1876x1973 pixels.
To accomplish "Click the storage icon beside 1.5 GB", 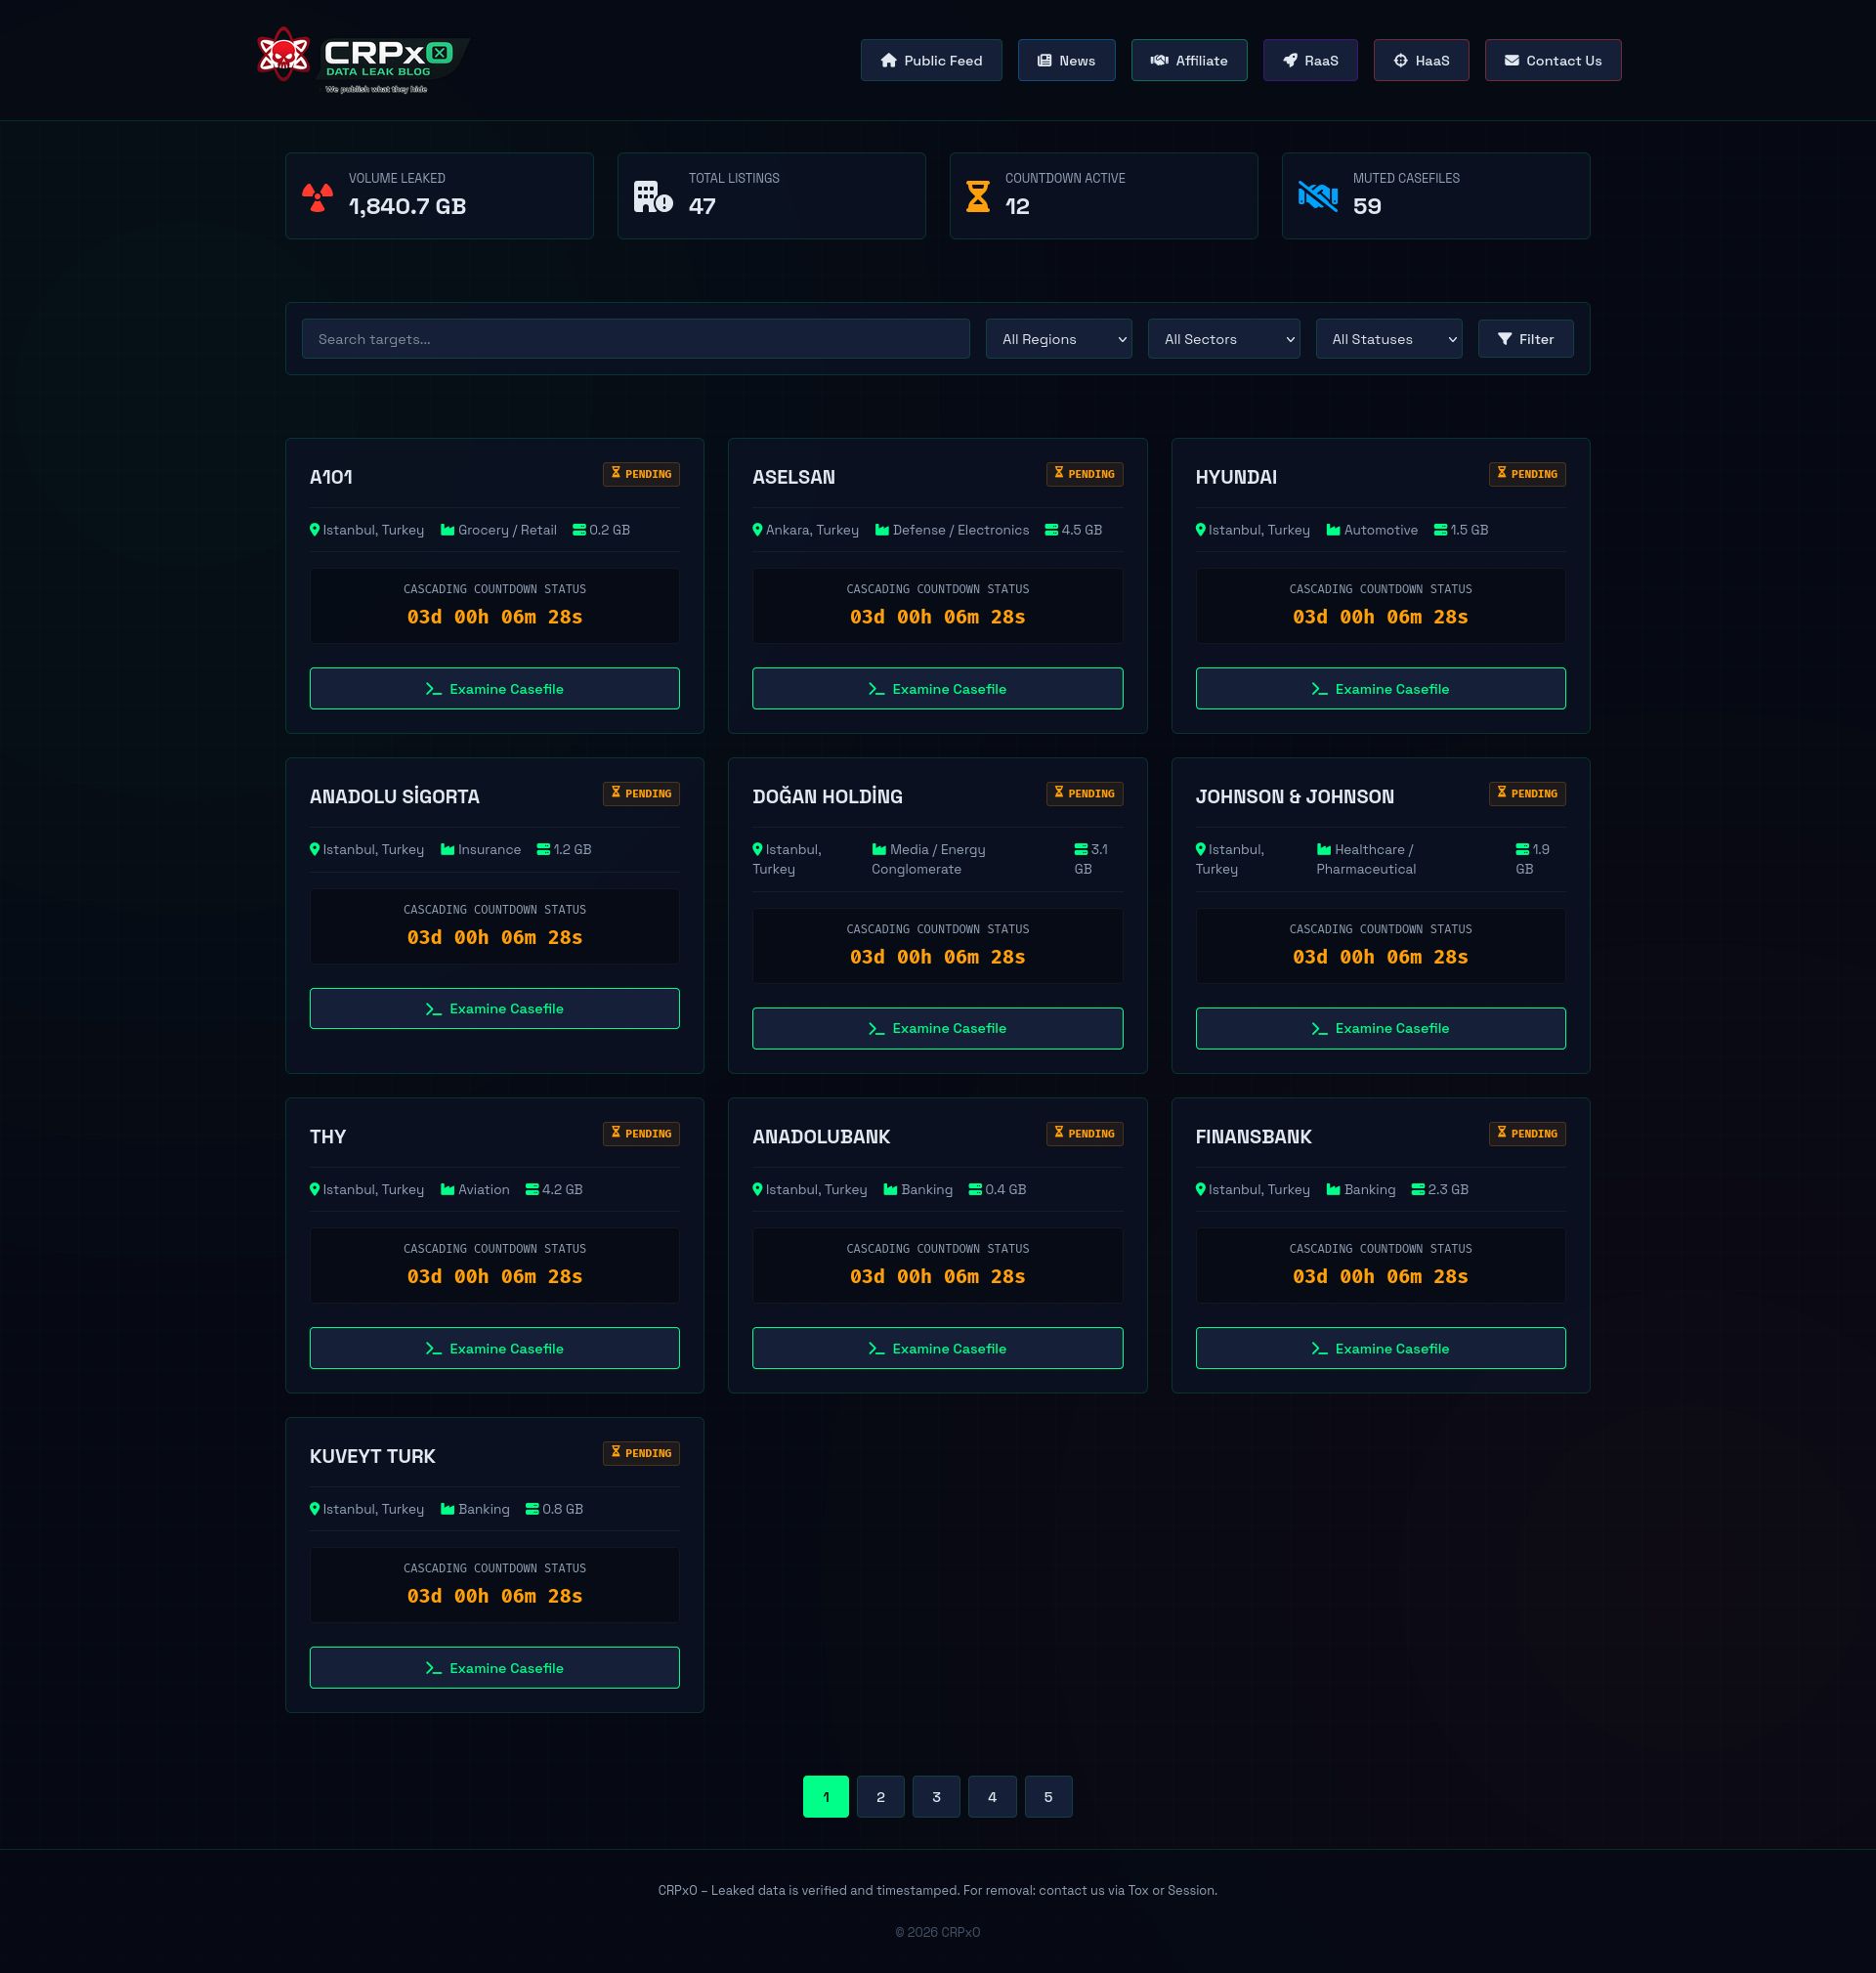I will click(1440, 530).
